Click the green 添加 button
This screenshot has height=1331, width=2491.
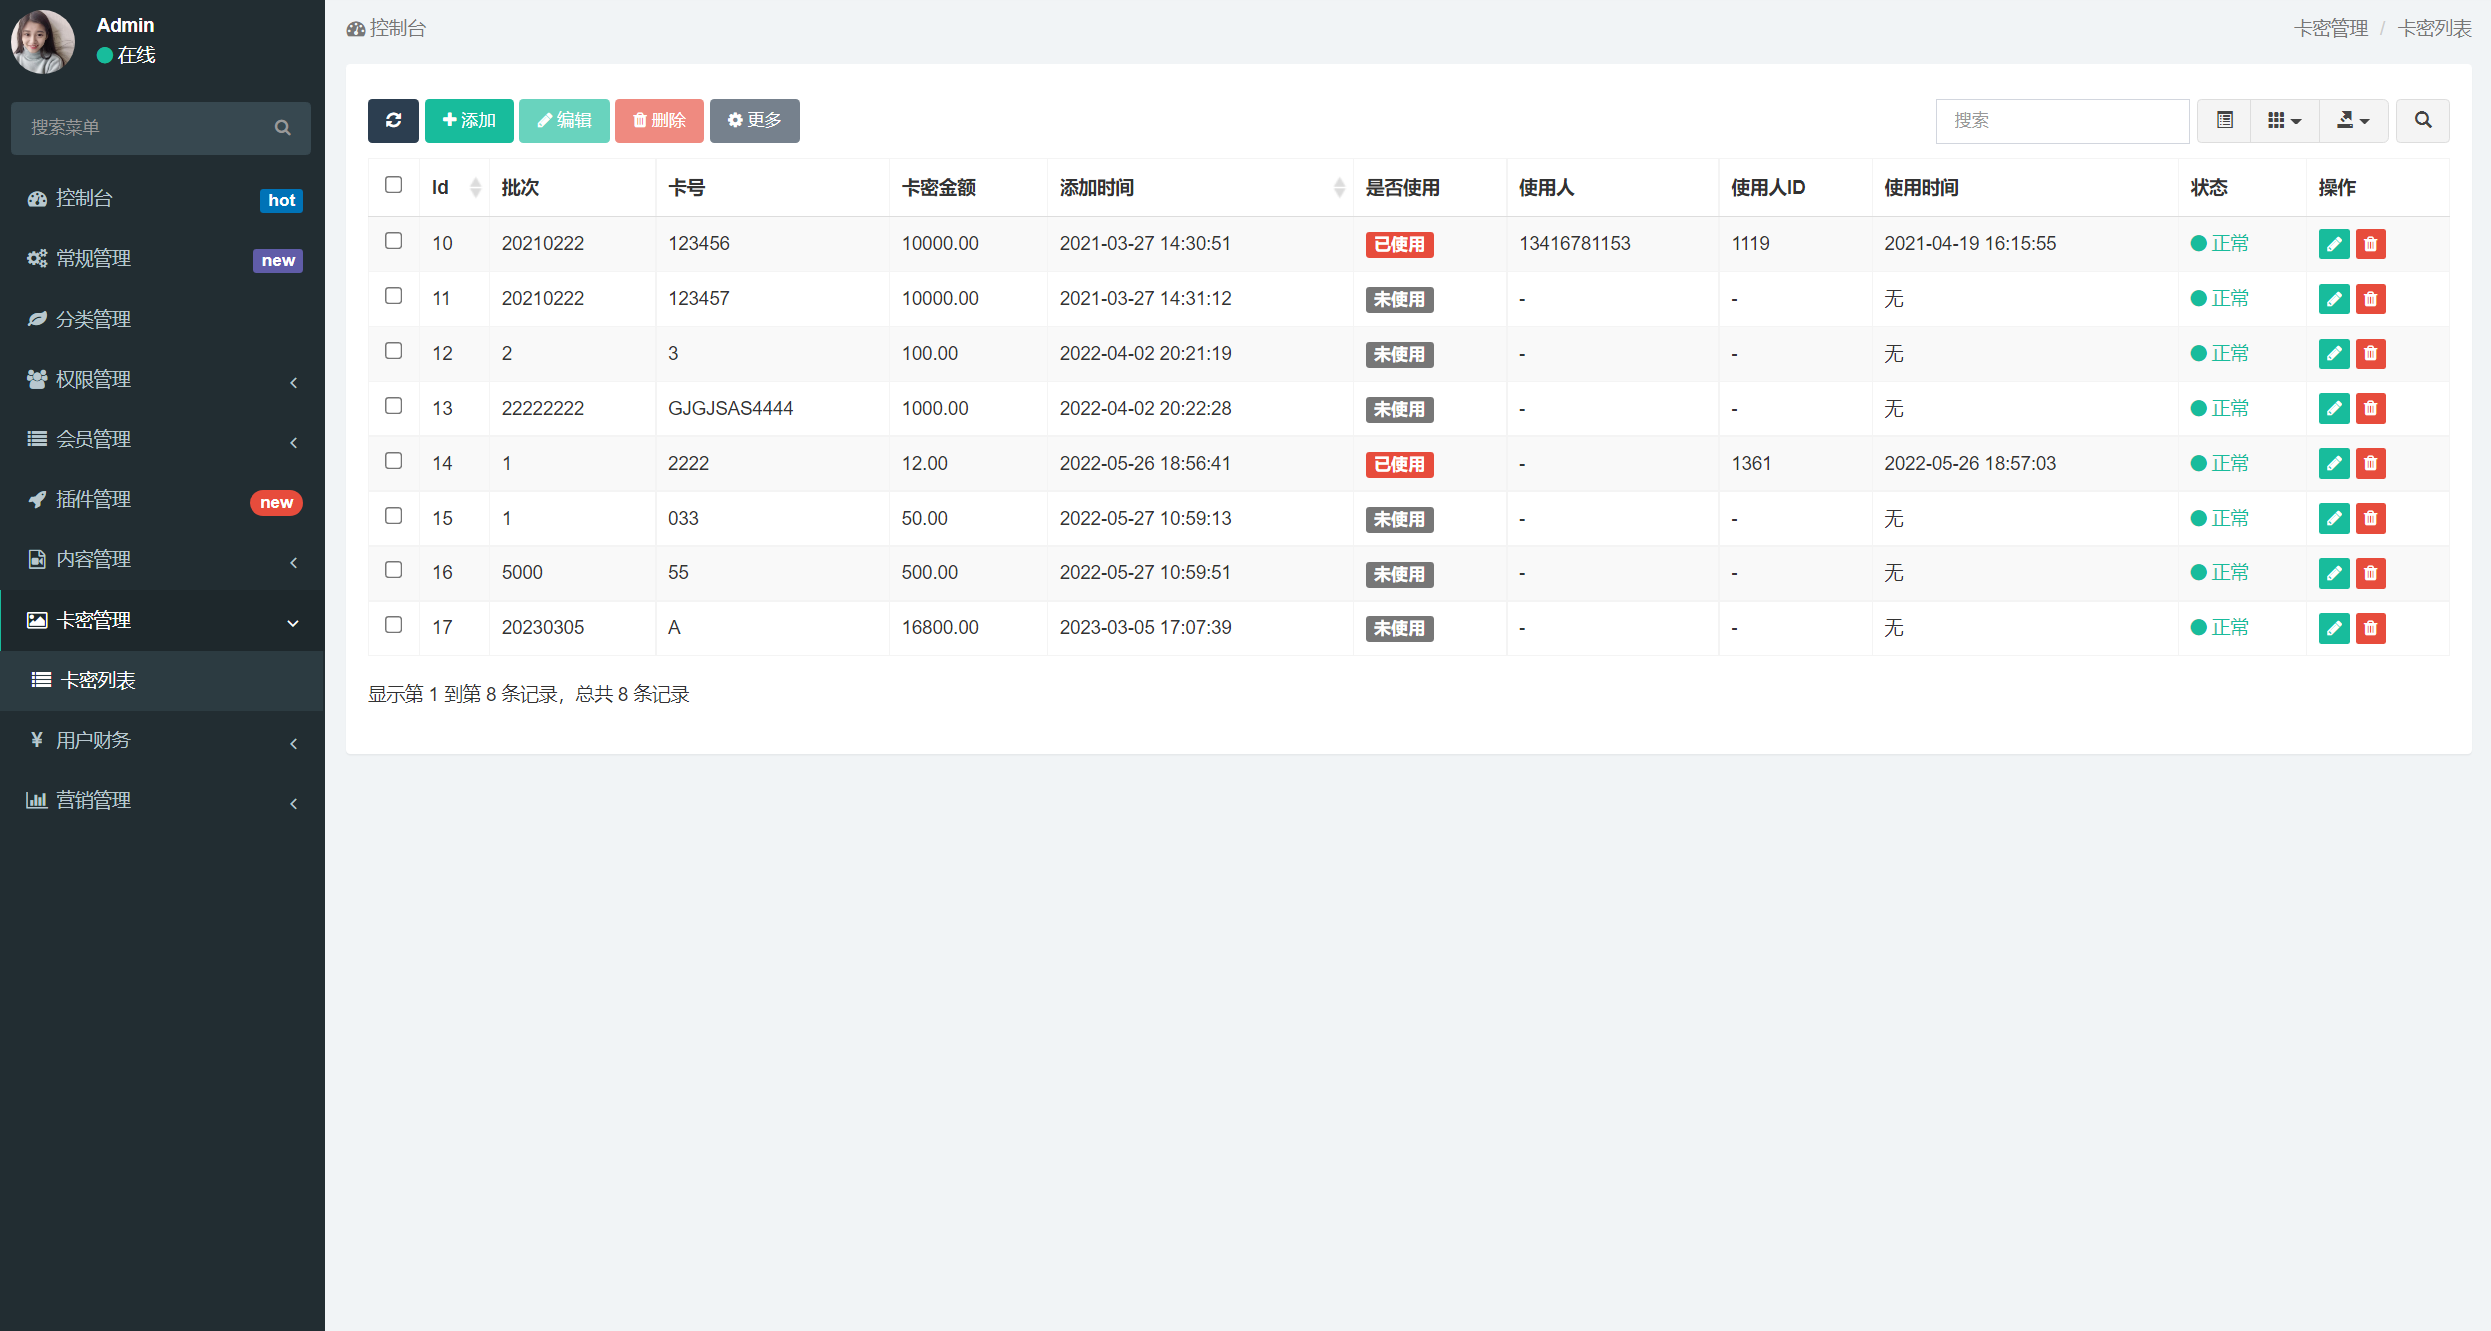(x=469, y=120)
